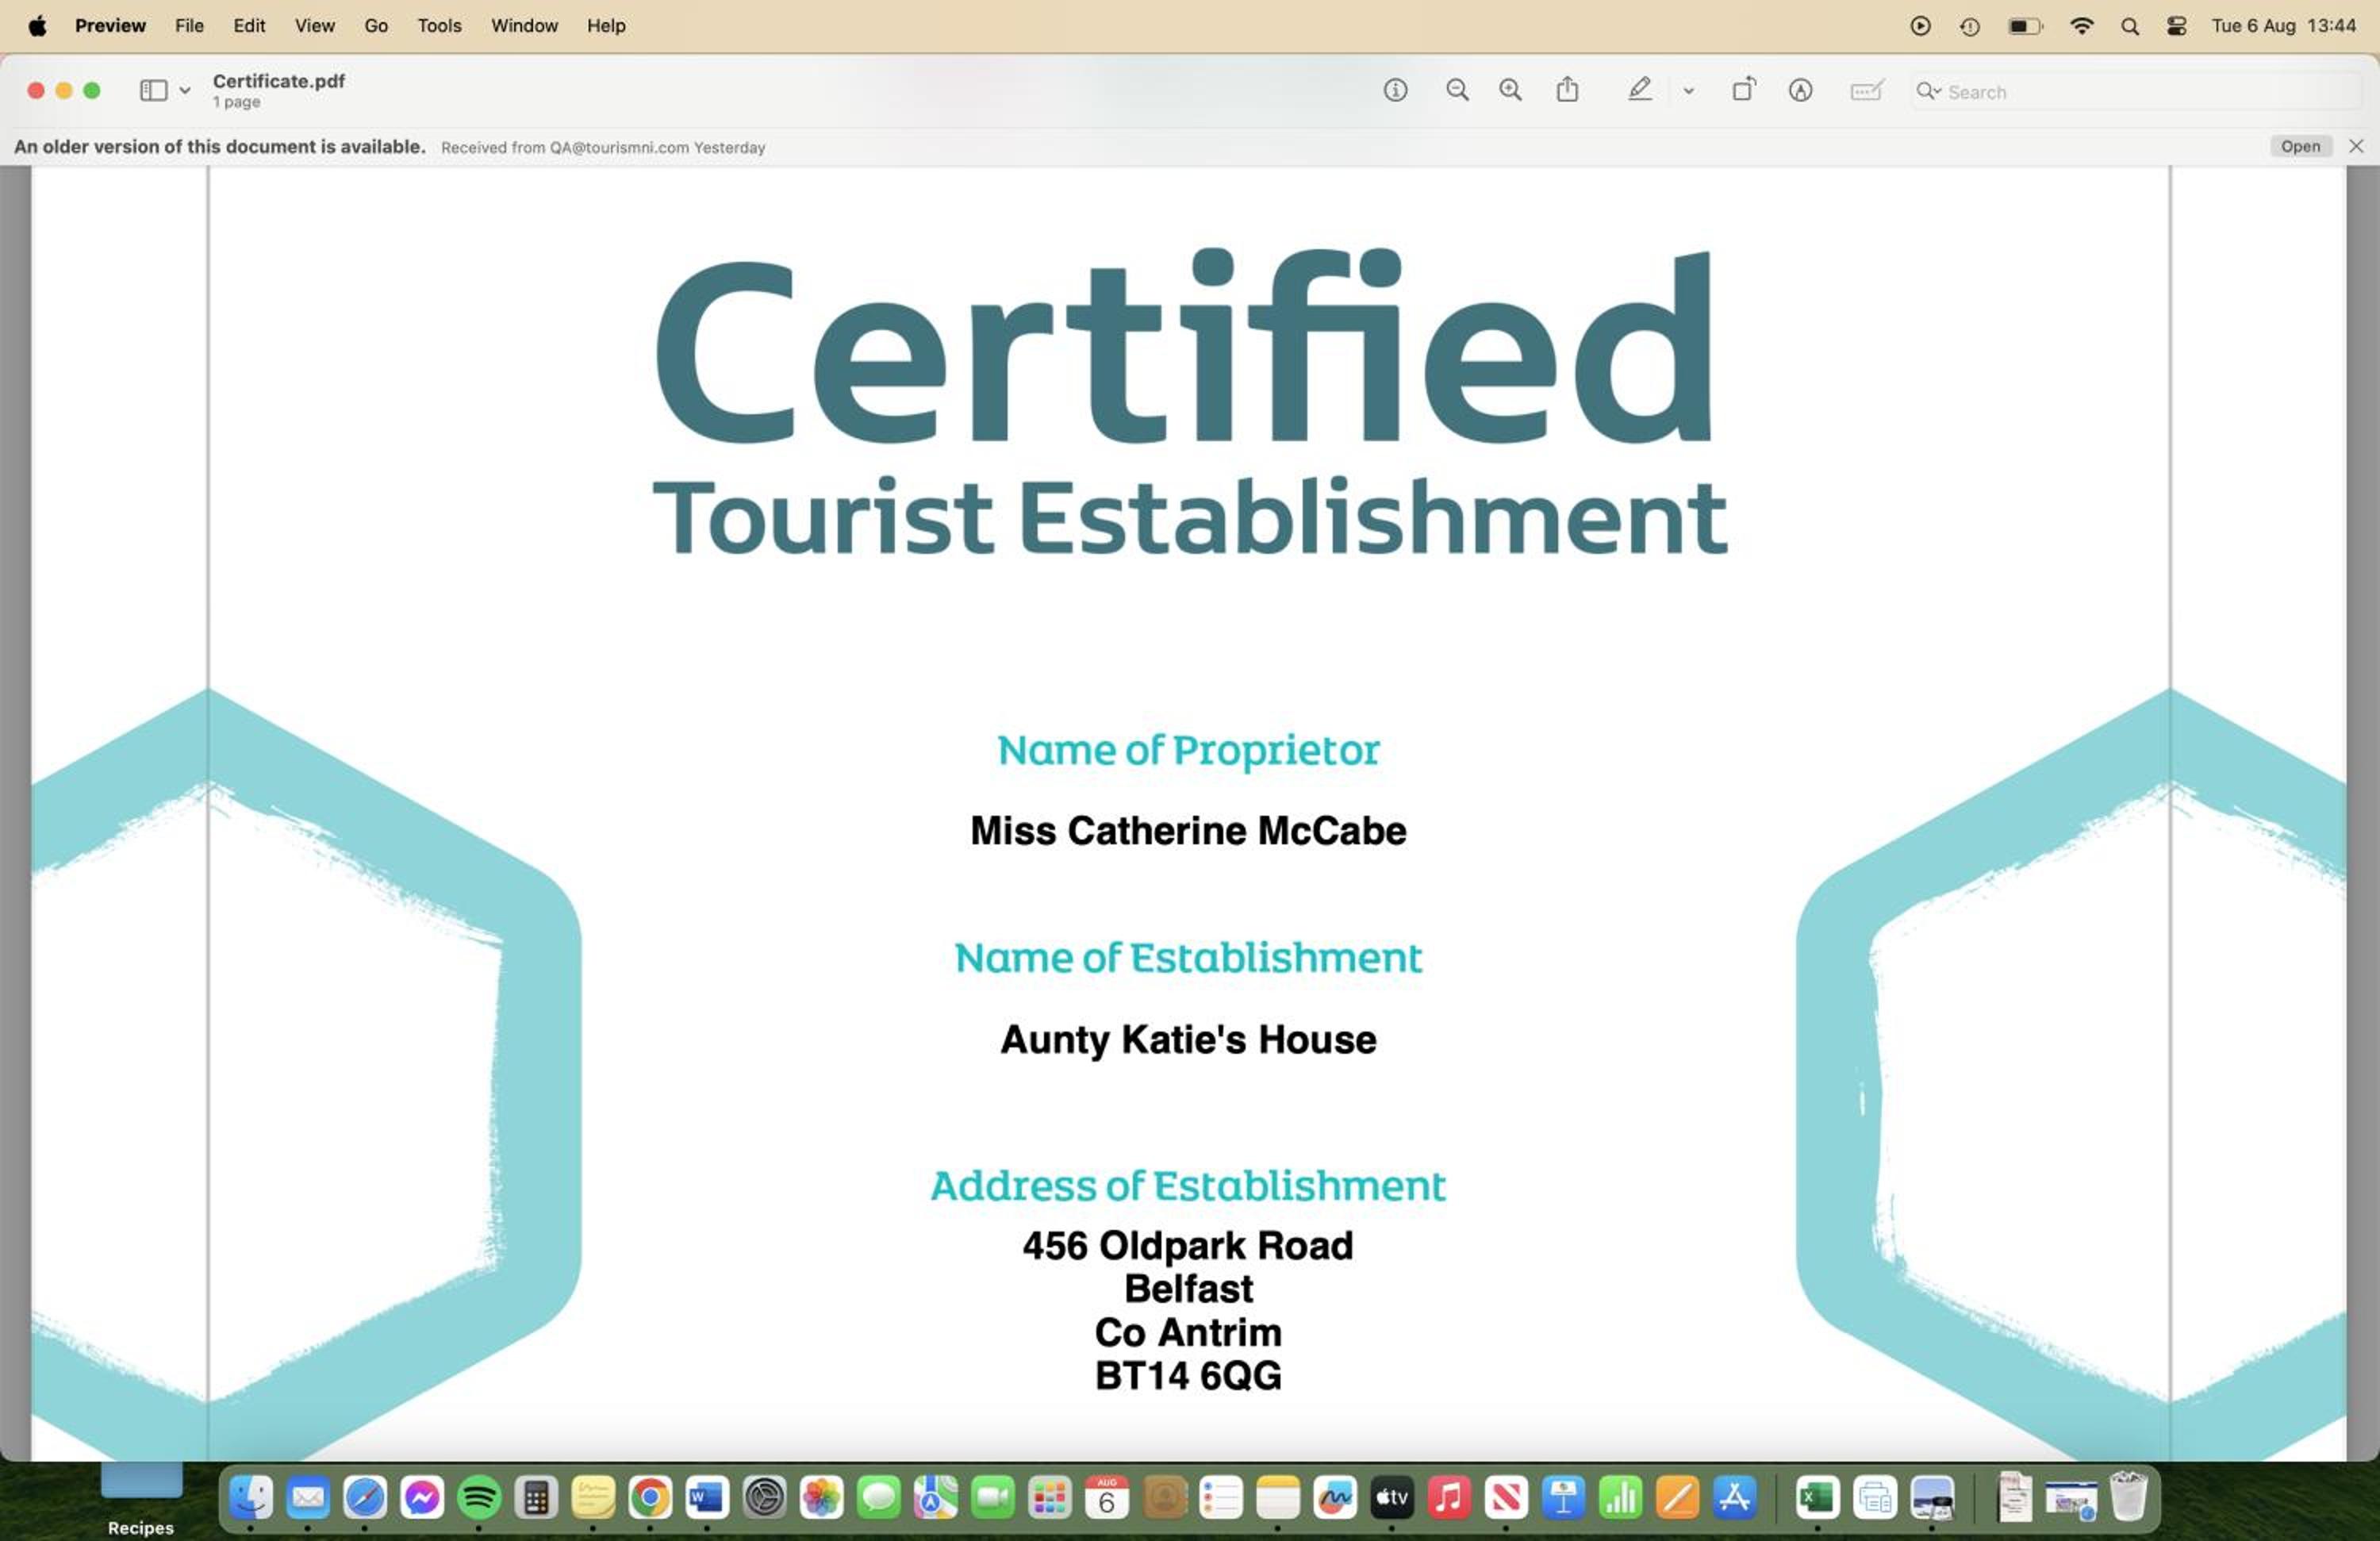
Task: Open Calculator from the Dock
Action: pyautogui.click(x=536, y=1497)
